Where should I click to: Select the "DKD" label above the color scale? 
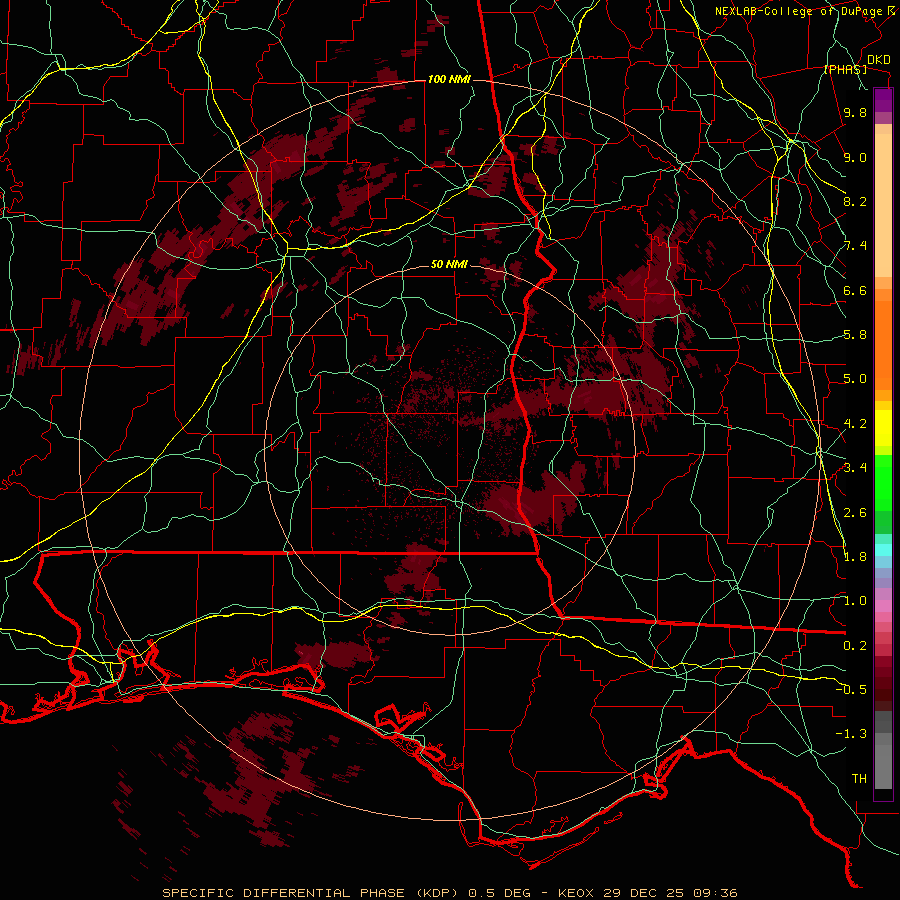click(879, 60)
